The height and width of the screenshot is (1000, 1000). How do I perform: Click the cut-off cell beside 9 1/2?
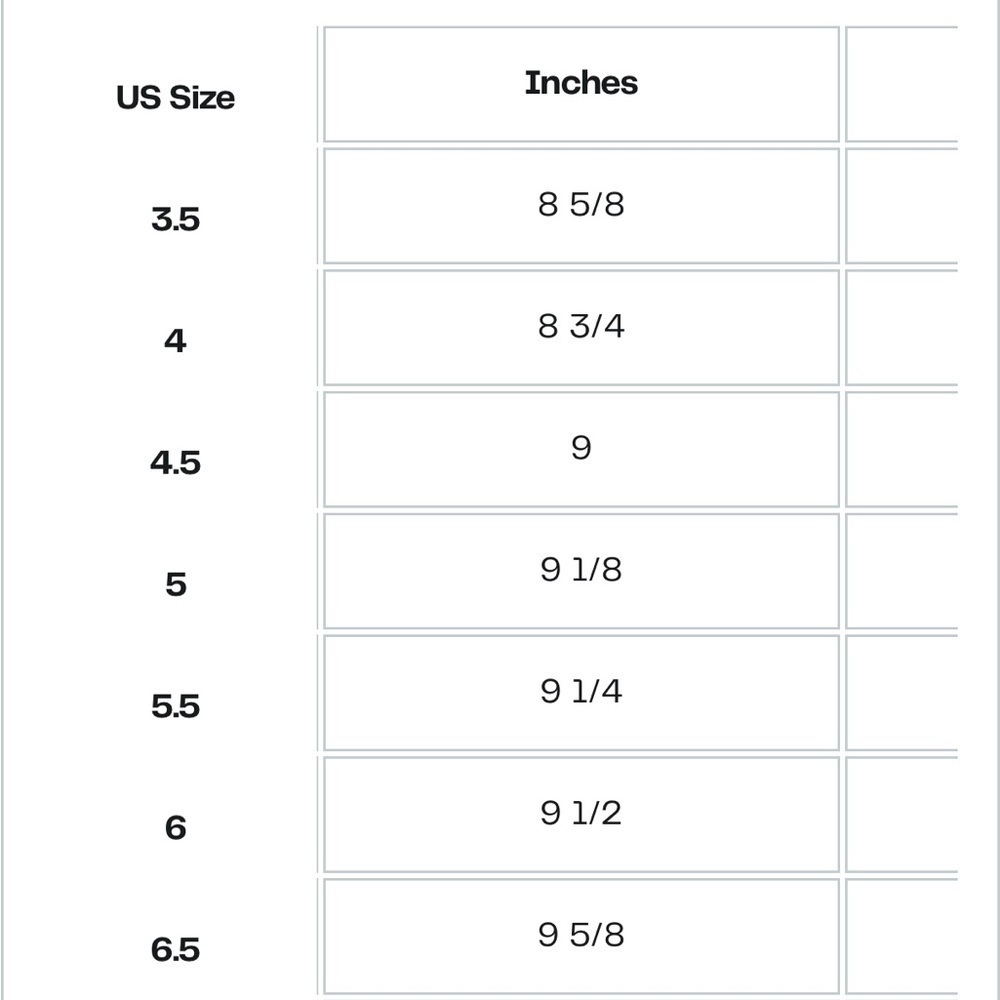[902, 815]
